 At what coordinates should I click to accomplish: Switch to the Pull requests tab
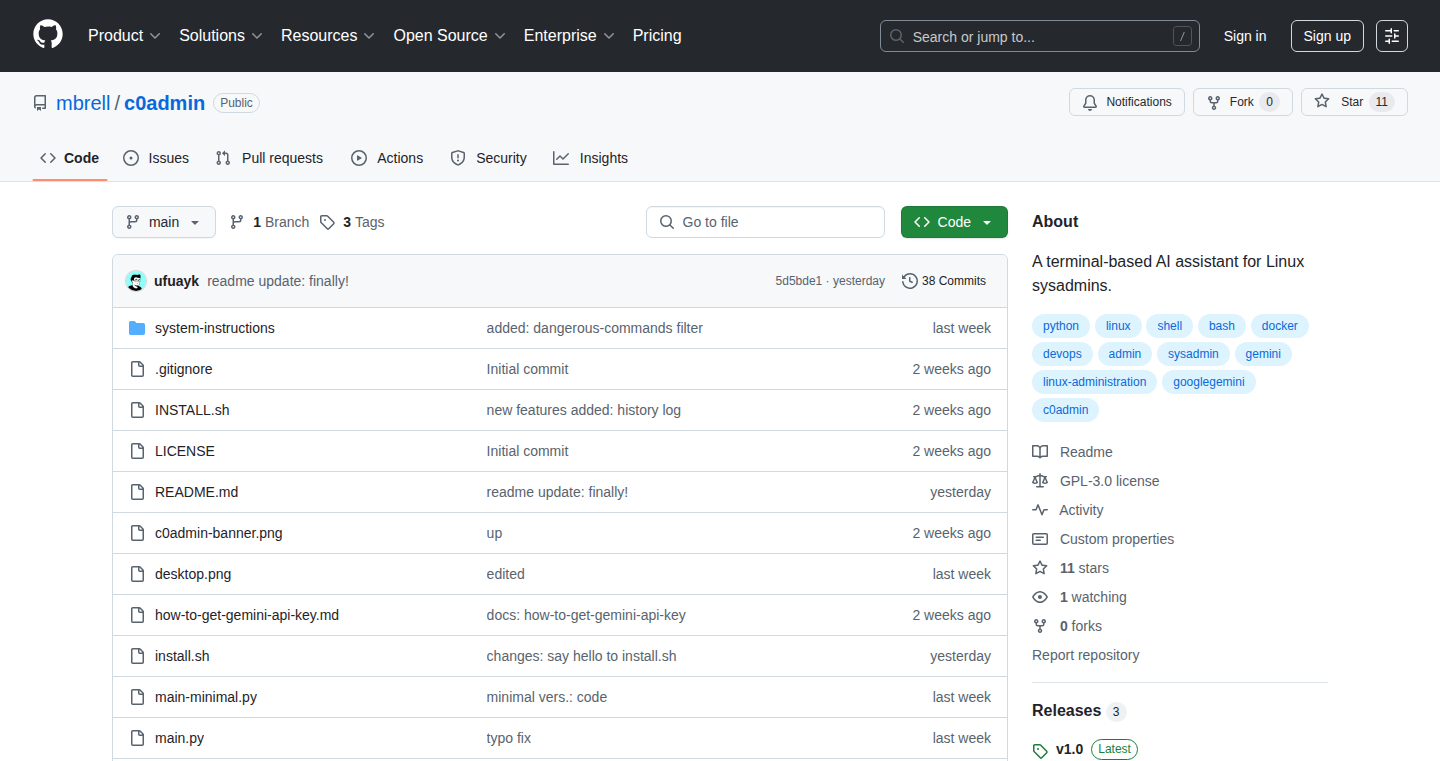point(269,158)
